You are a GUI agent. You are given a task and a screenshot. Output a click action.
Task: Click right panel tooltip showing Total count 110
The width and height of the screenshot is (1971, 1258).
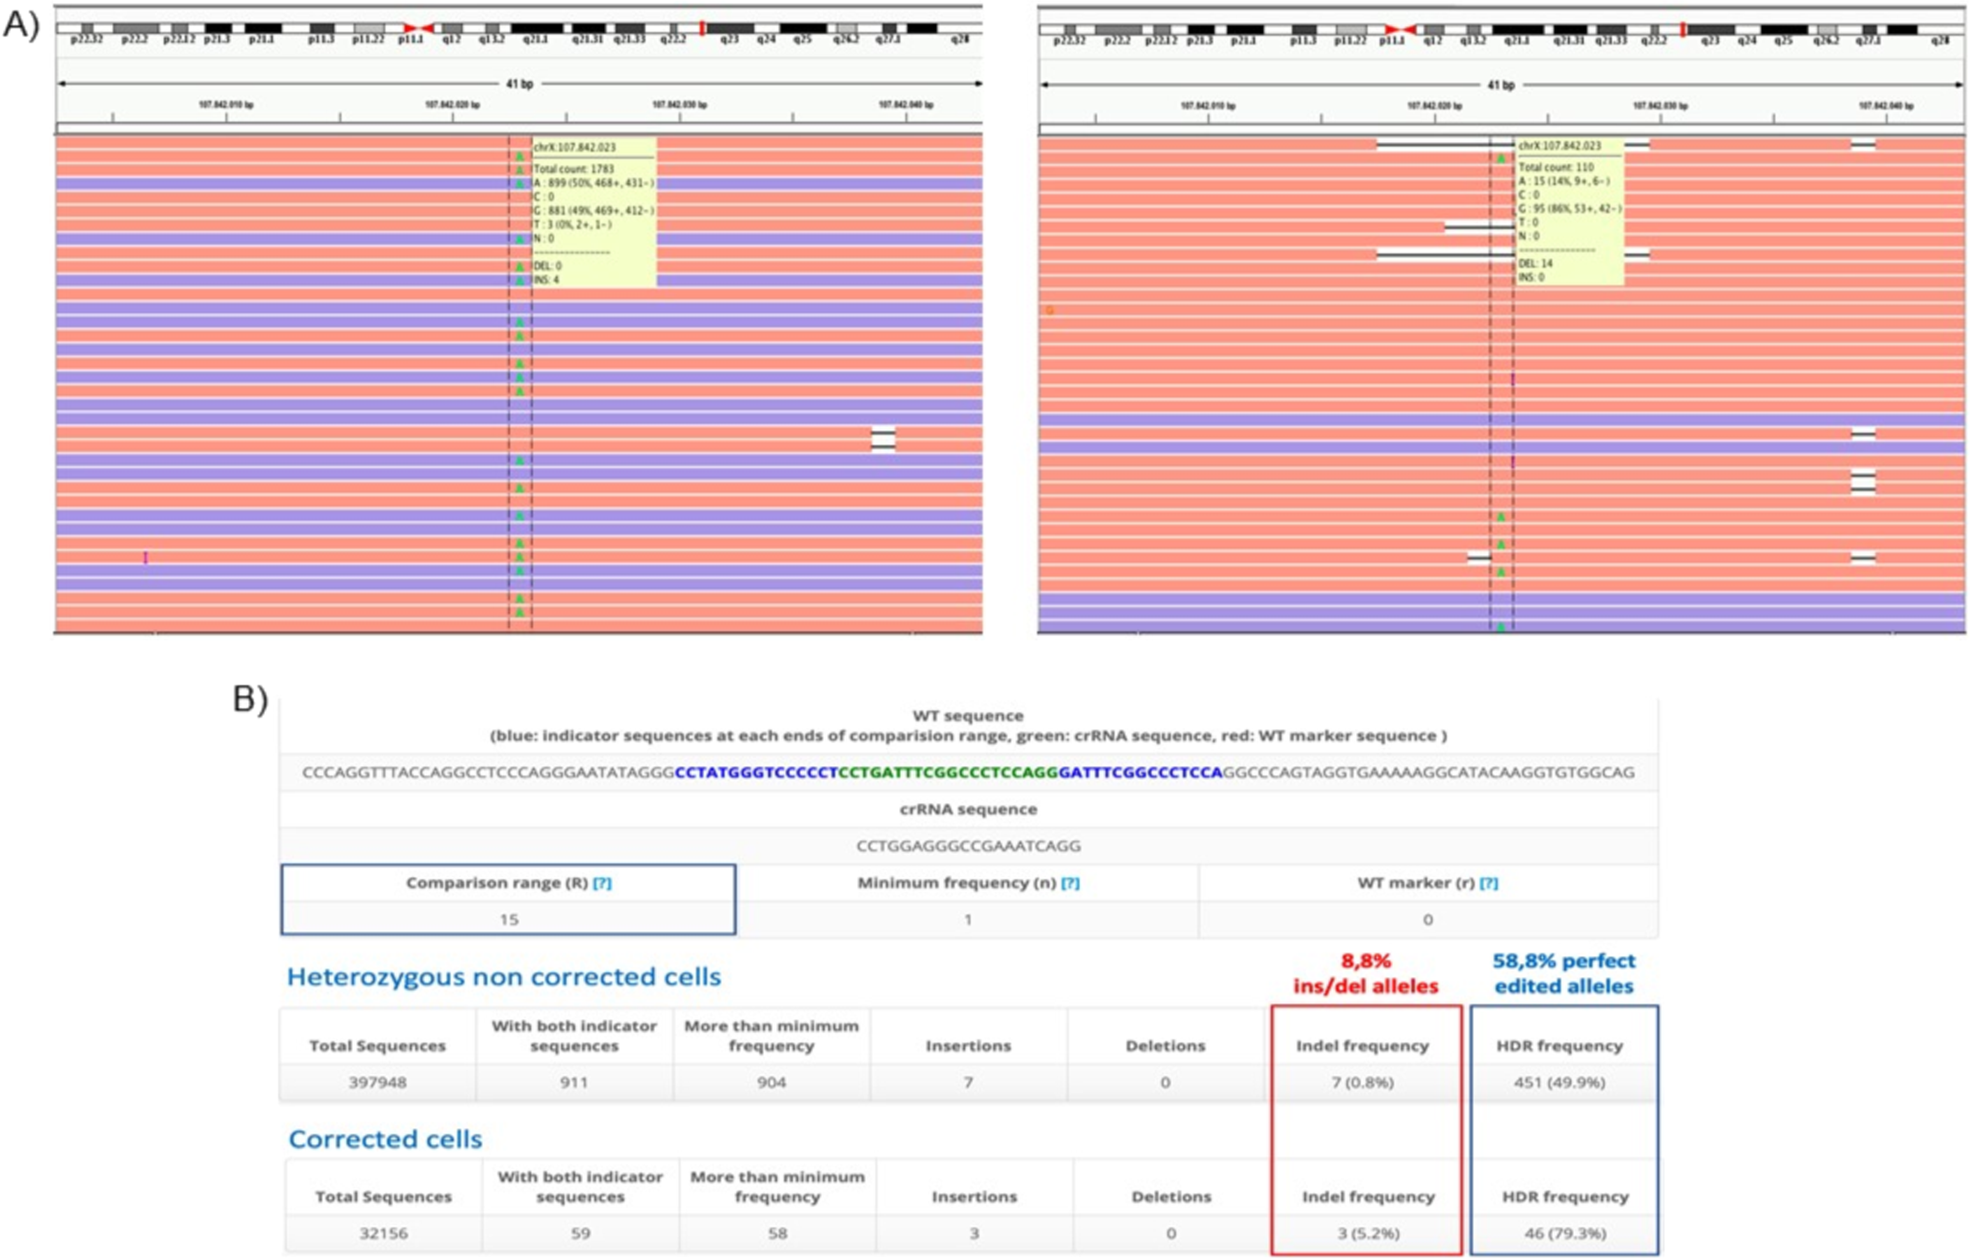1569,212
